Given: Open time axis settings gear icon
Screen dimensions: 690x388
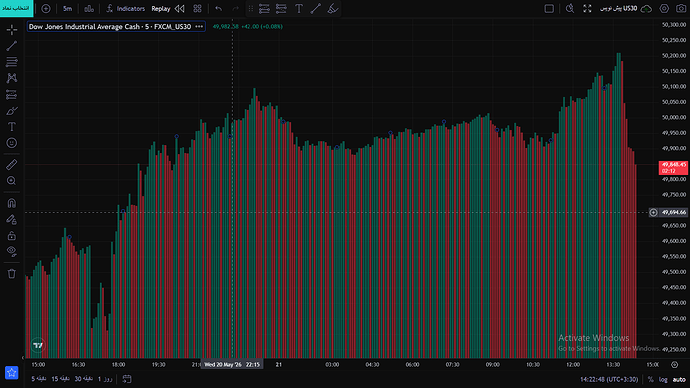Looking at the screenshot, I should 674,365.
